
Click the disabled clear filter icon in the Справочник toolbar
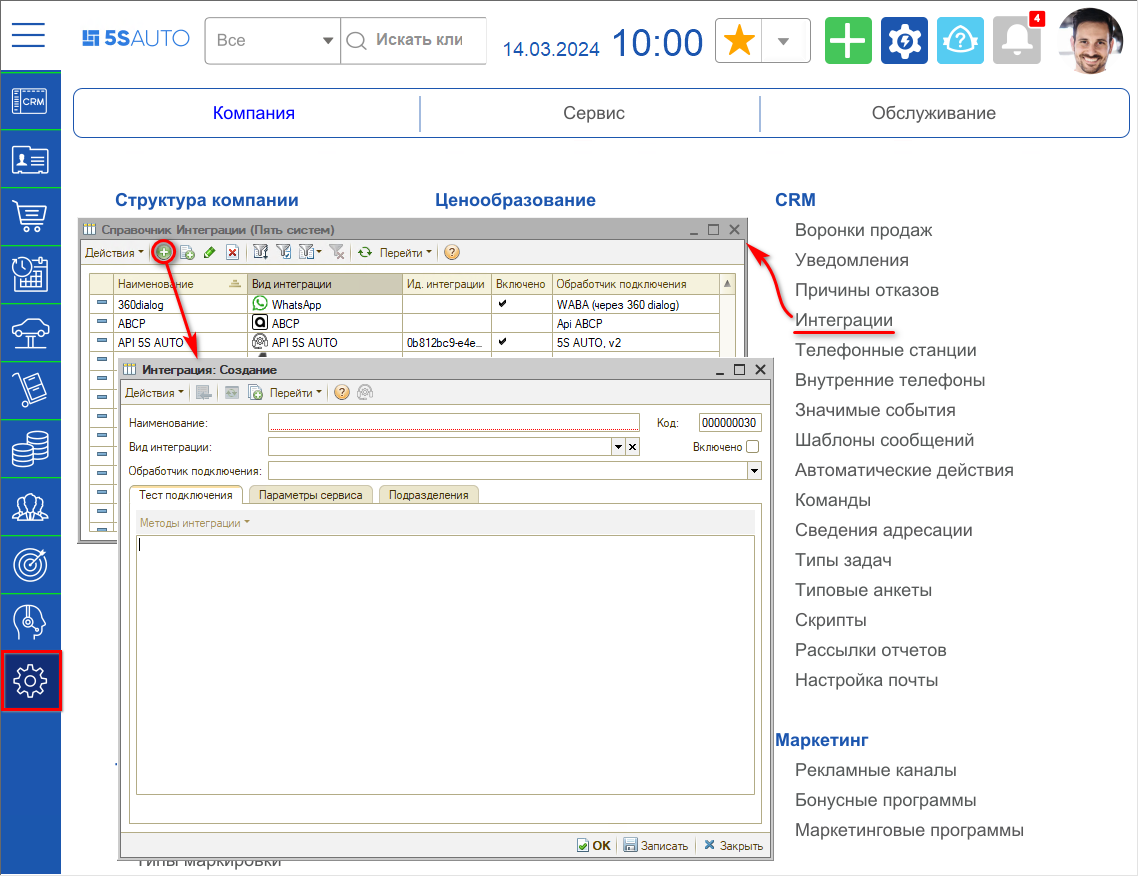(x=337, y=252)
